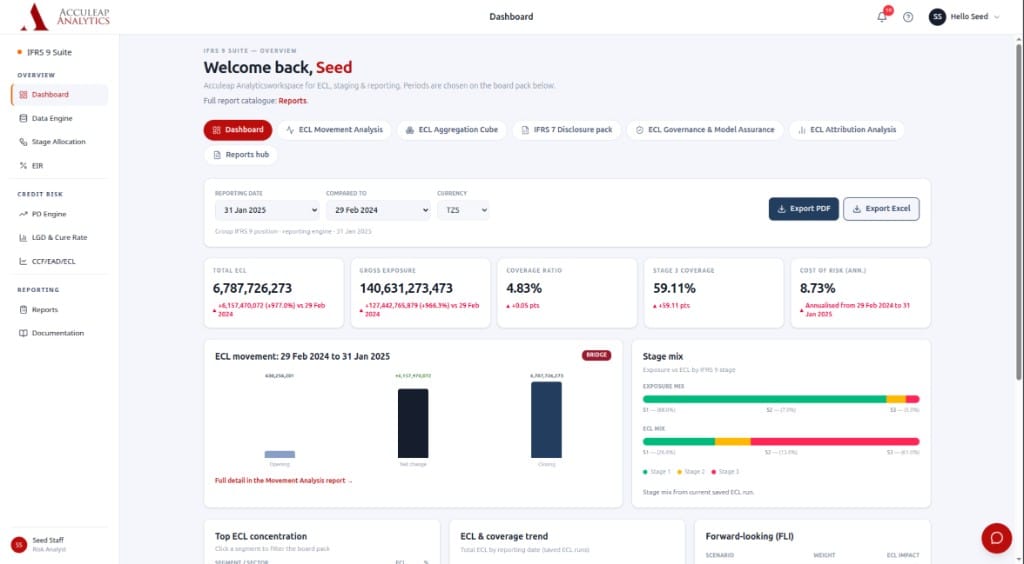This screenshot has width=1024, height=564.
Task: Open LGD & Cure Rate in the sidebar
Action: coord(59,238)
